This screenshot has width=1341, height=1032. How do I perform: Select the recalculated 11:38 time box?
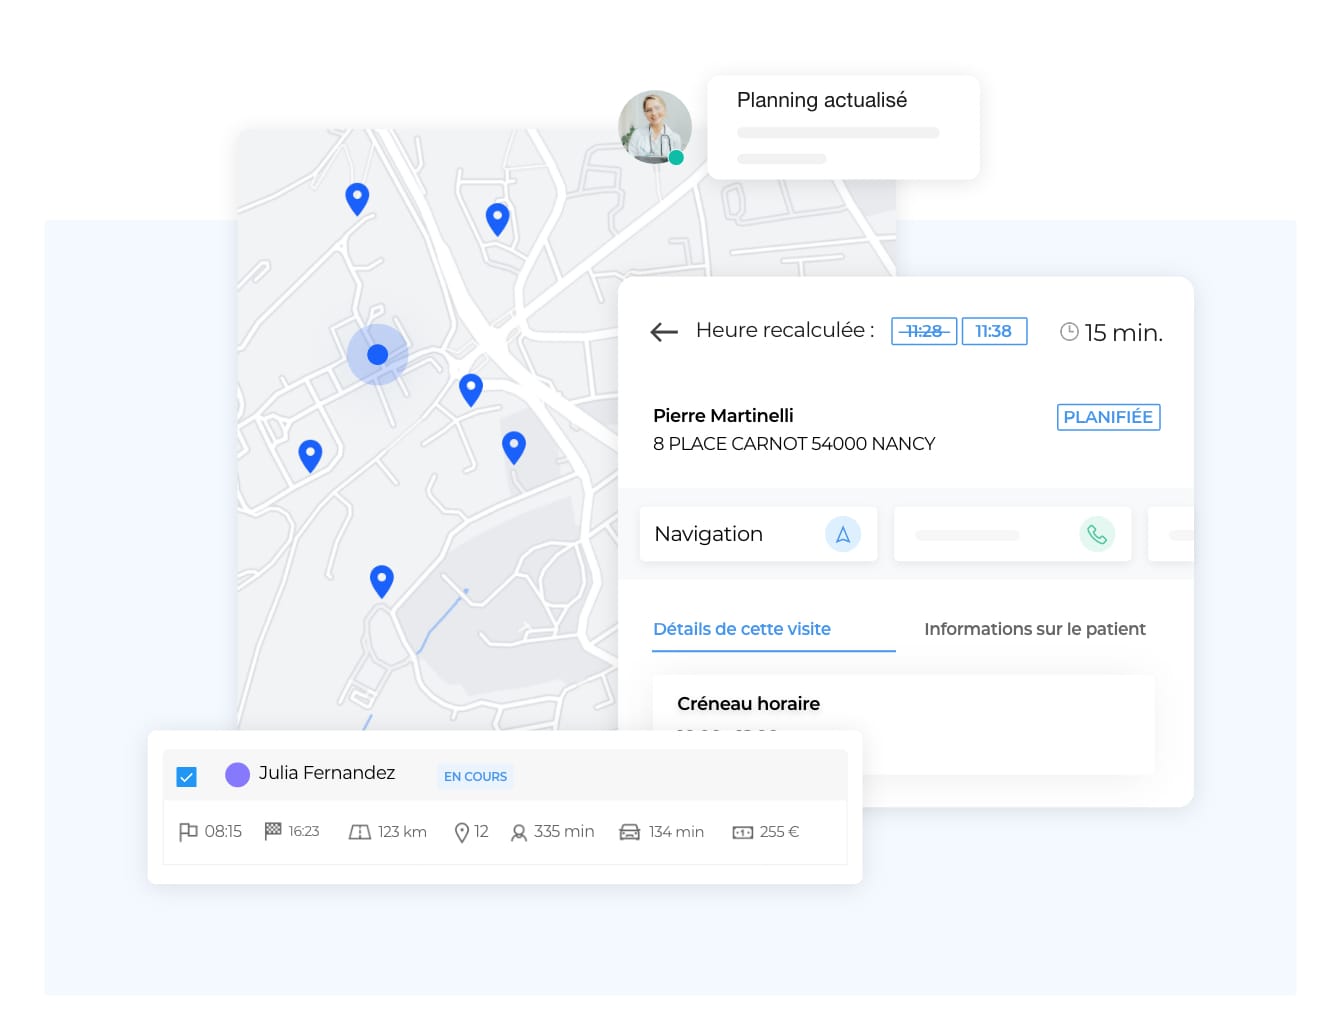pos(994,331)
